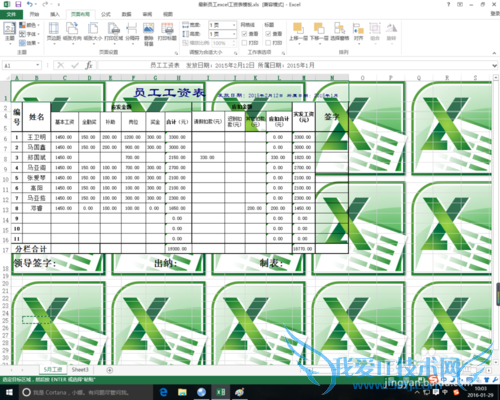Click the Save icon in quick access toolbar

pyautogui.click(x=18, y=4)
